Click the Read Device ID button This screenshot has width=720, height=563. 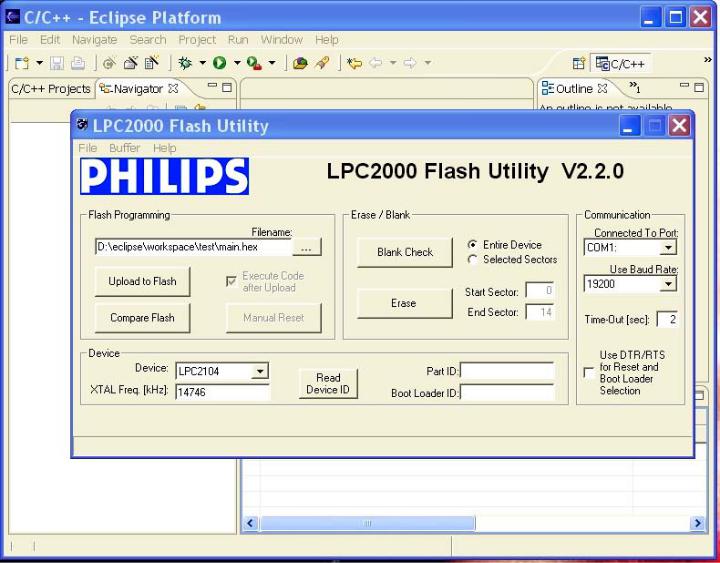click(328, 383)
